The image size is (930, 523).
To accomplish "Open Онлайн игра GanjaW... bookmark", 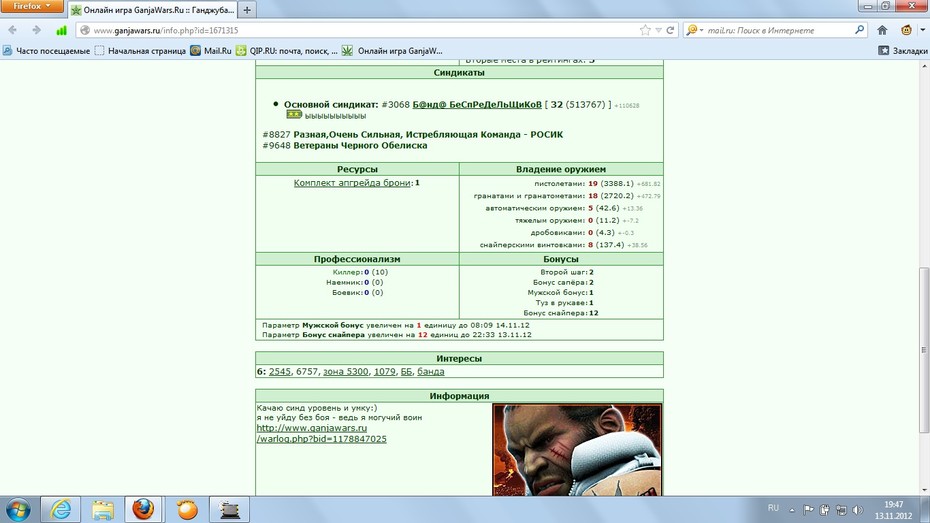I will click(x=393, y=51).
